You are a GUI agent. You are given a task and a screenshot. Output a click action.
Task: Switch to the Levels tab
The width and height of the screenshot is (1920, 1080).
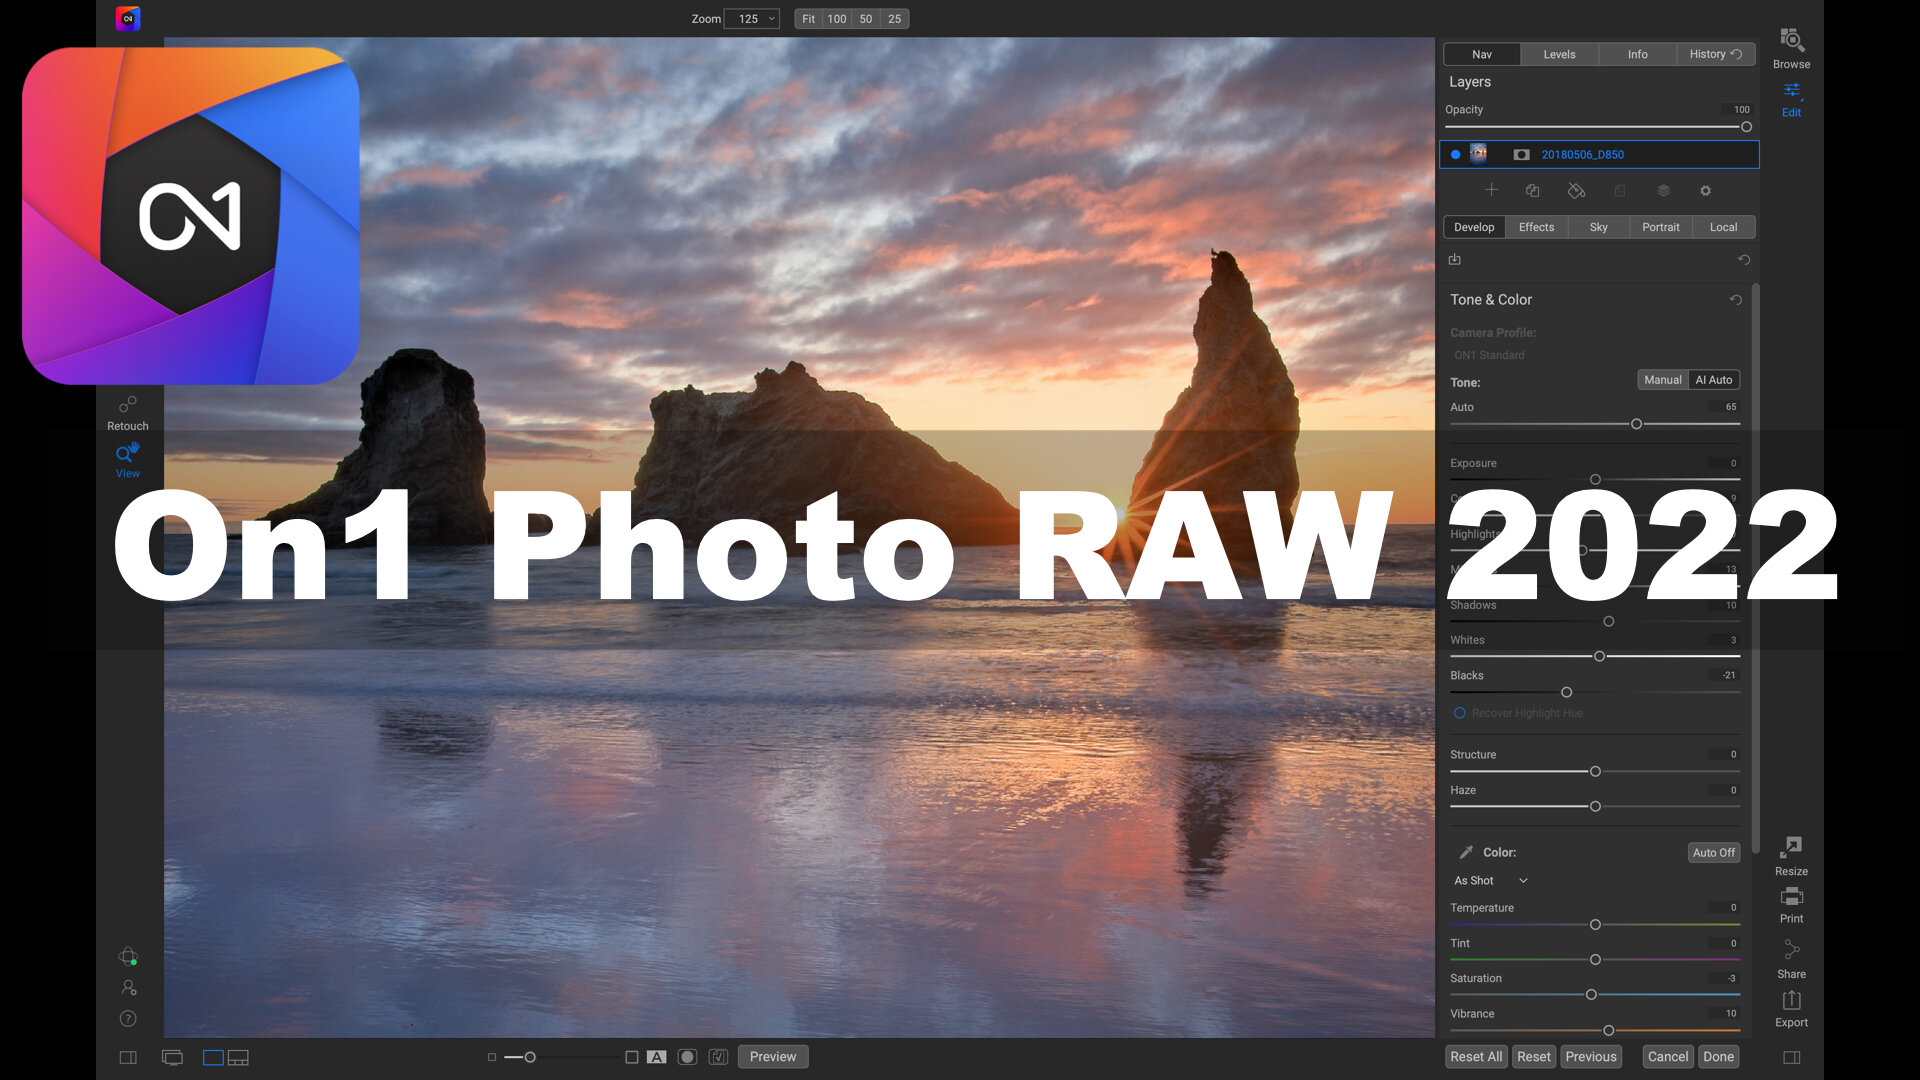[x=1559, y=54]
